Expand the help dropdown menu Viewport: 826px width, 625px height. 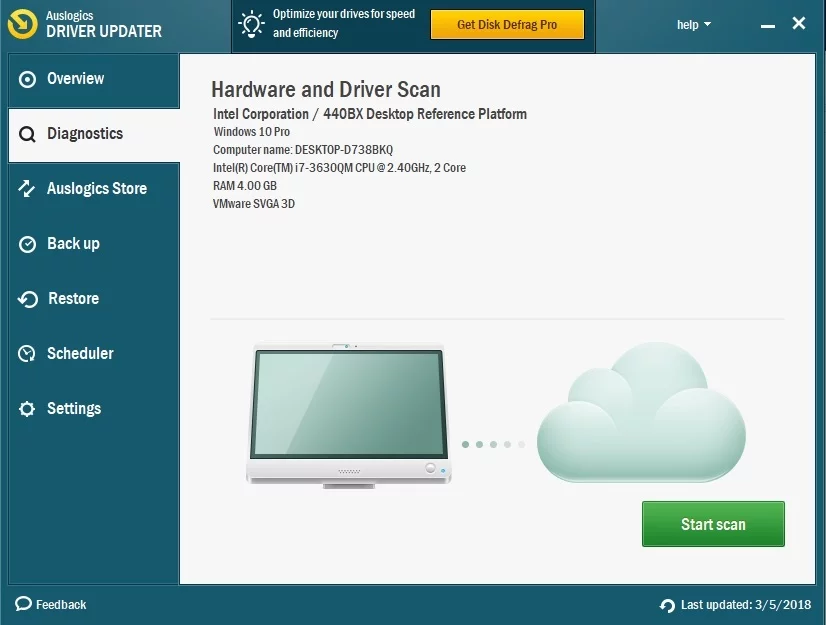point(694,25)
